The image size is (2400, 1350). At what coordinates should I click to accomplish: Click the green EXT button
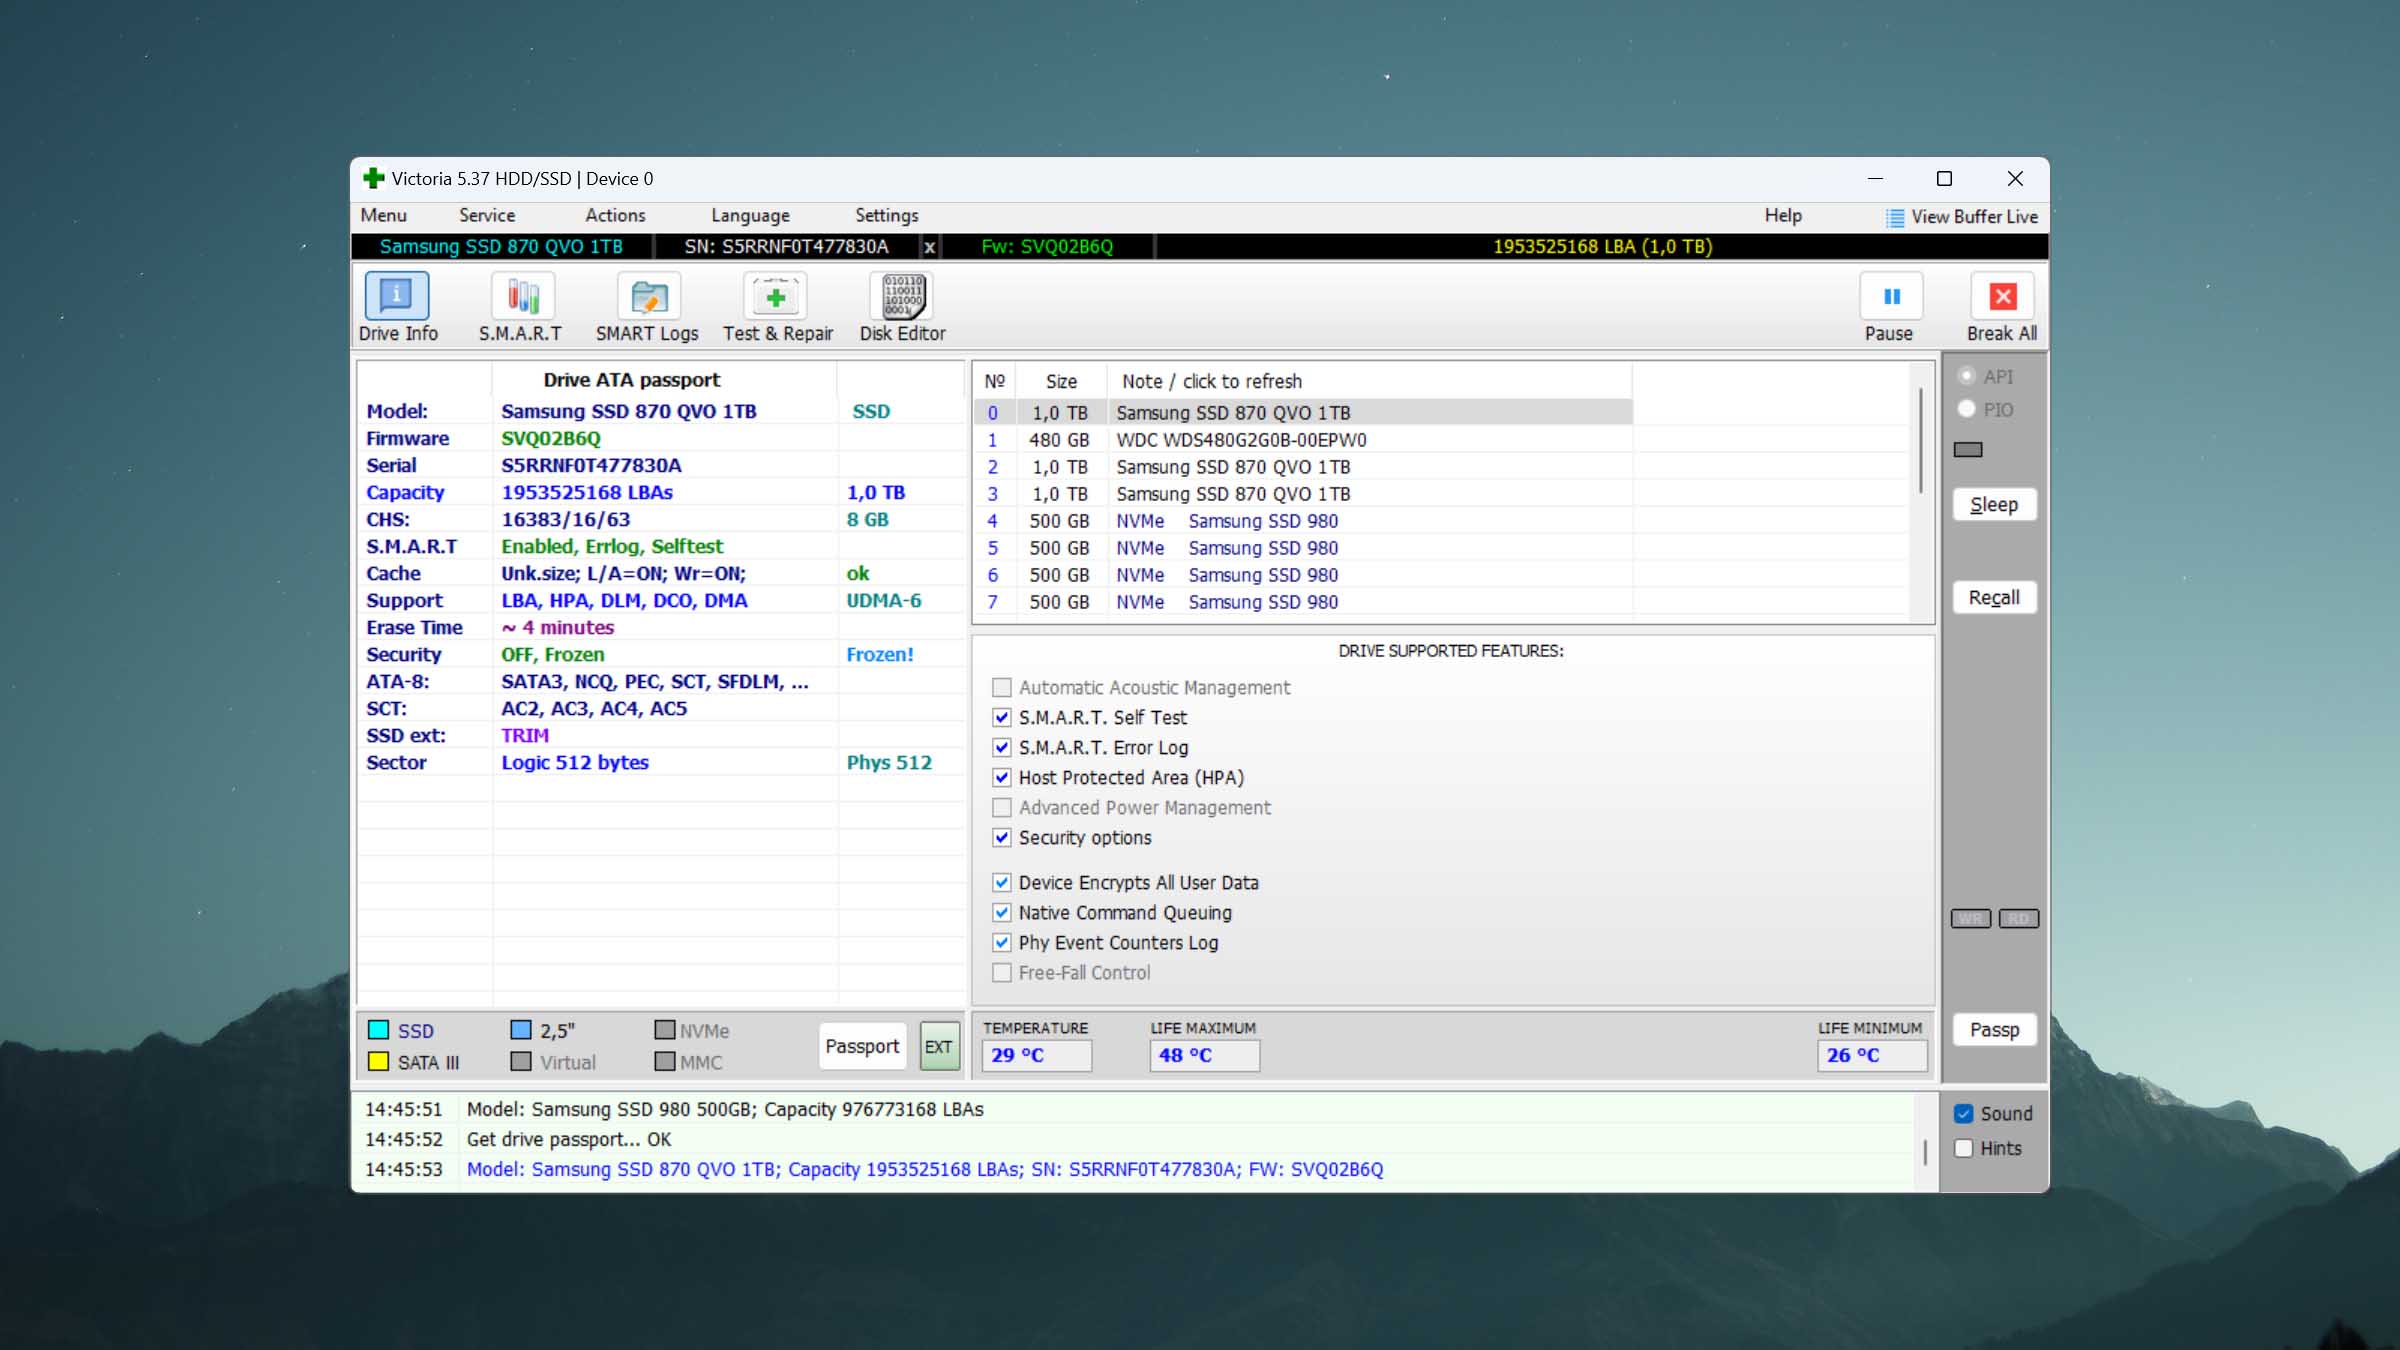(938, 1046)
